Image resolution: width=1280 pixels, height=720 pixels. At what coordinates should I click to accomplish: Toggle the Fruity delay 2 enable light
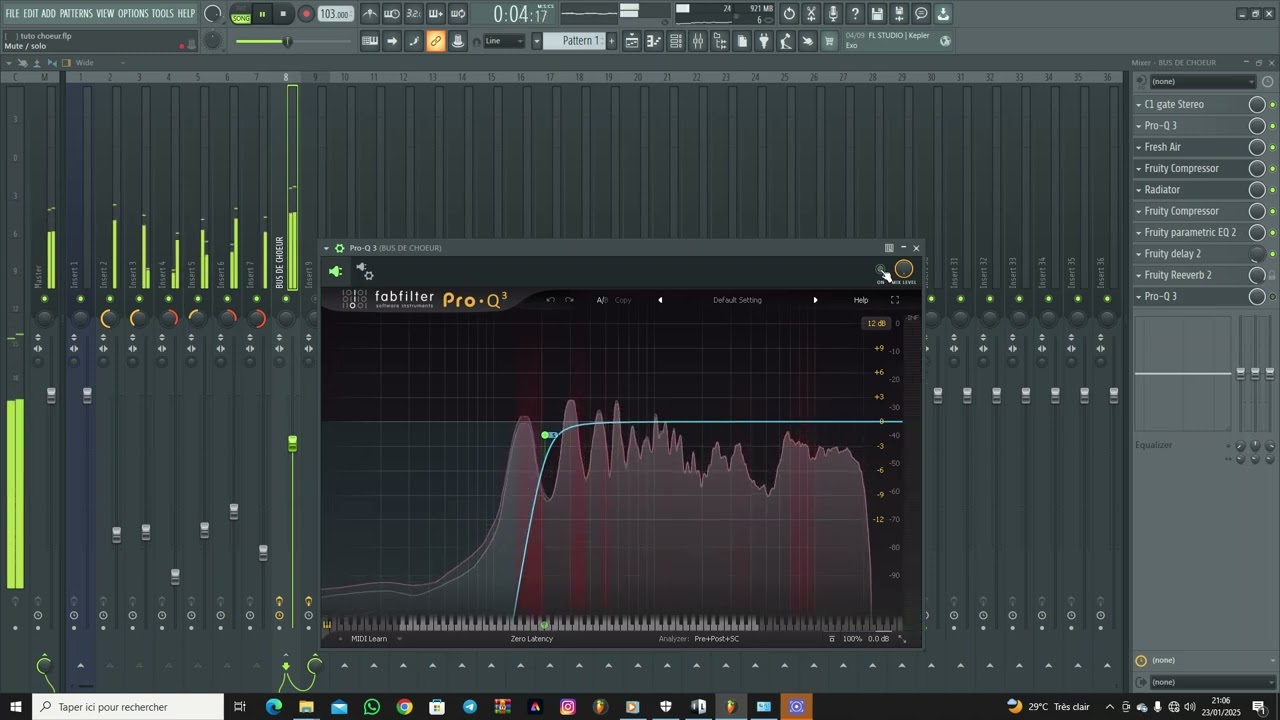1272,254
